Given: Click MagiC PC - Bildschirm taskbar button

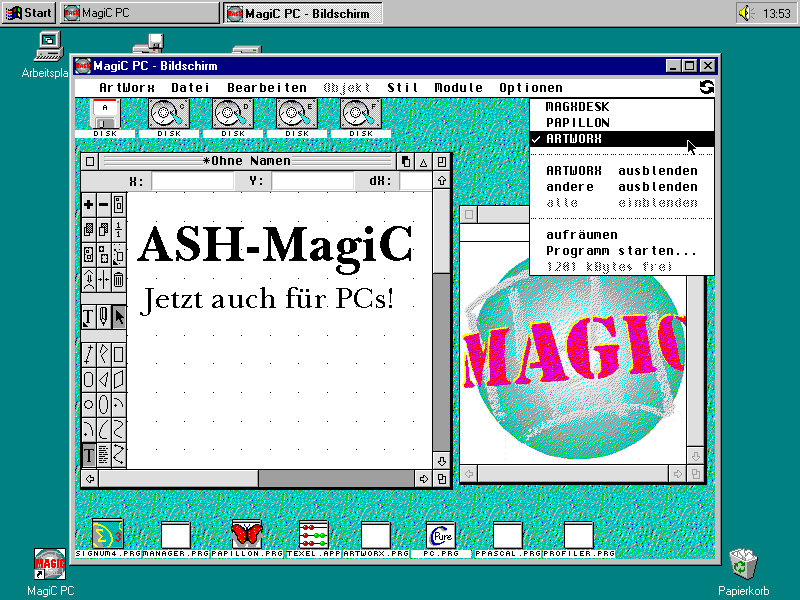Looking at the screenshot, I should tap(303, 13).
